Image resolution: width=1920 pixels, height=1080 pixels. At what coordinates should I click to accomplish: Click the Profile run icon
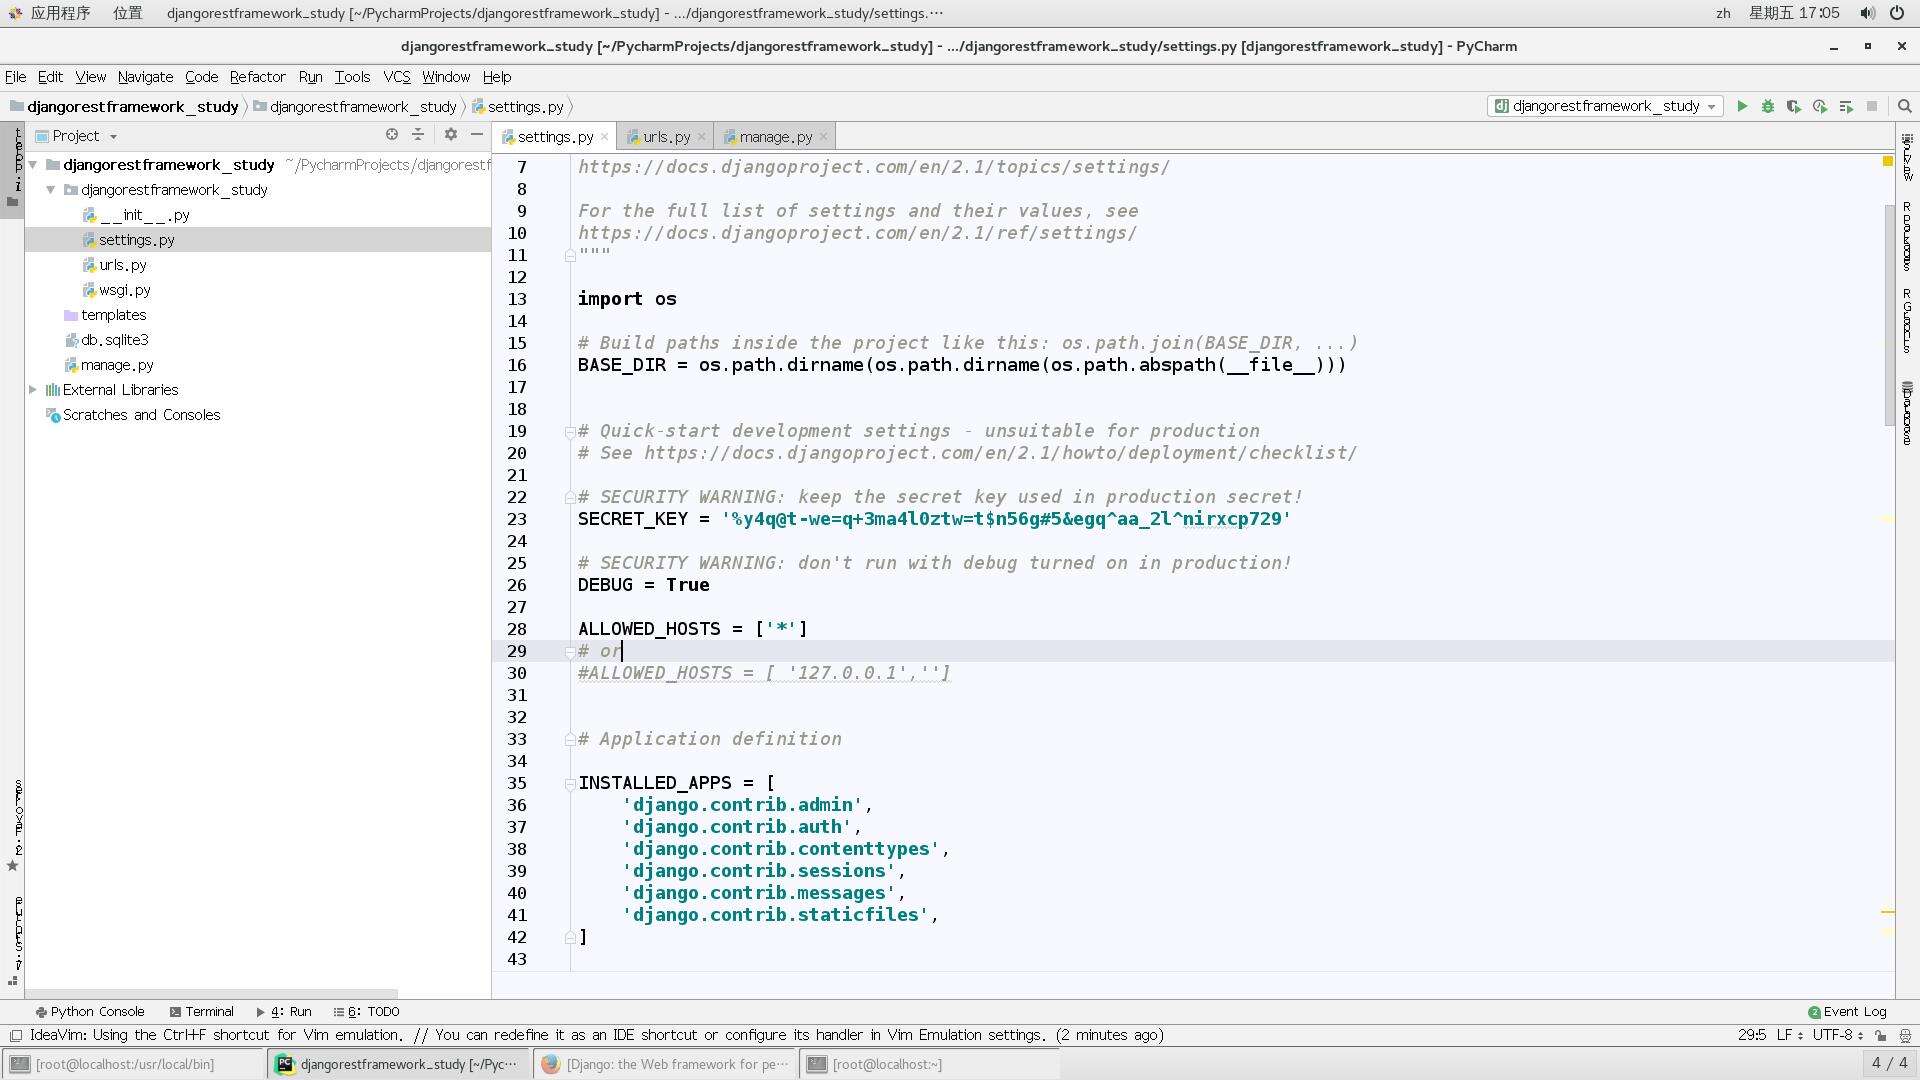click(x=1820, y=106)
